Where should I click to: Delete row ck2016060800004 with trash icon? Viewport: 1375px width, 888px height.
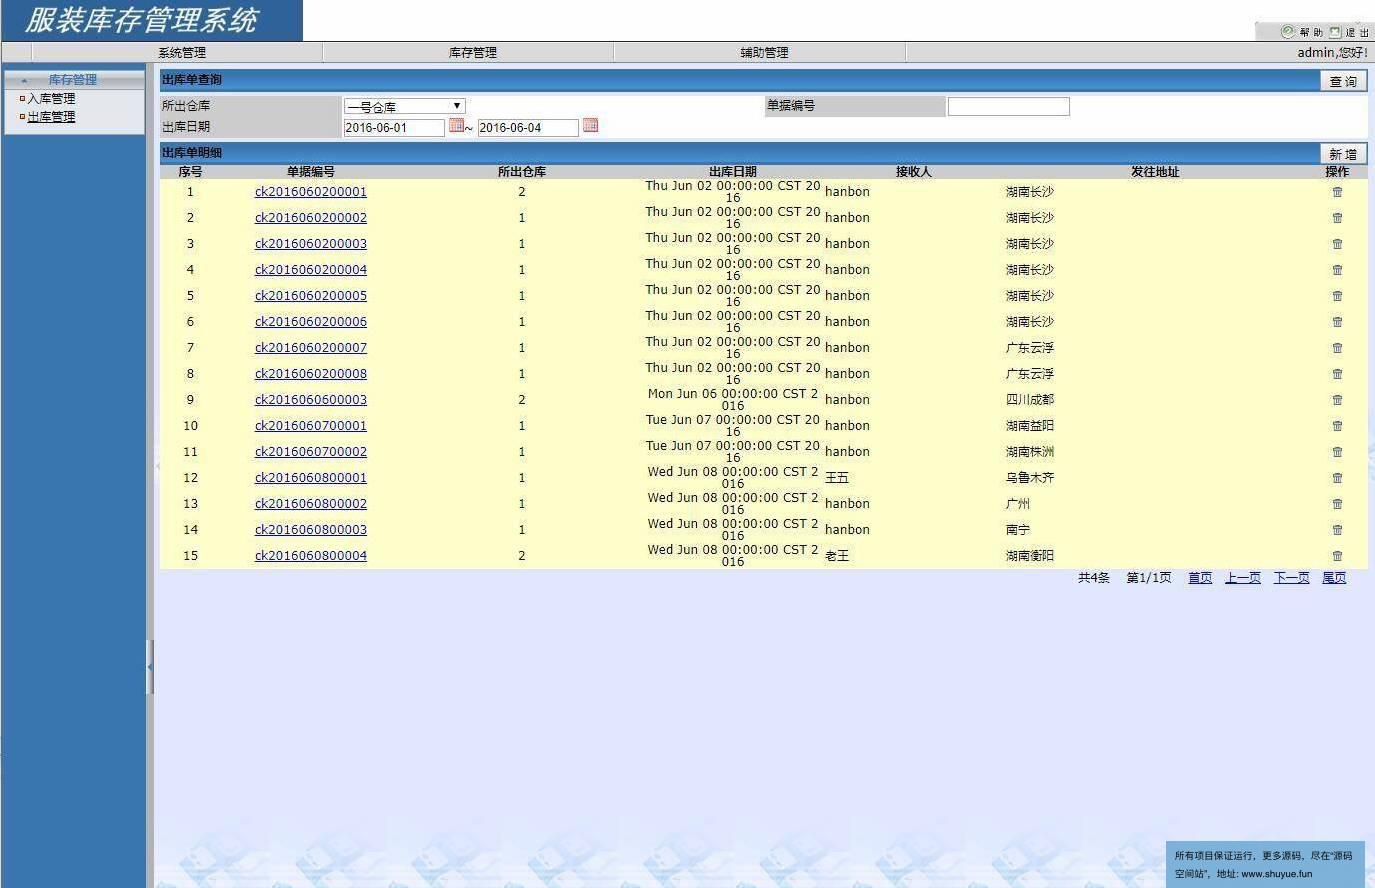point(1337,556)
